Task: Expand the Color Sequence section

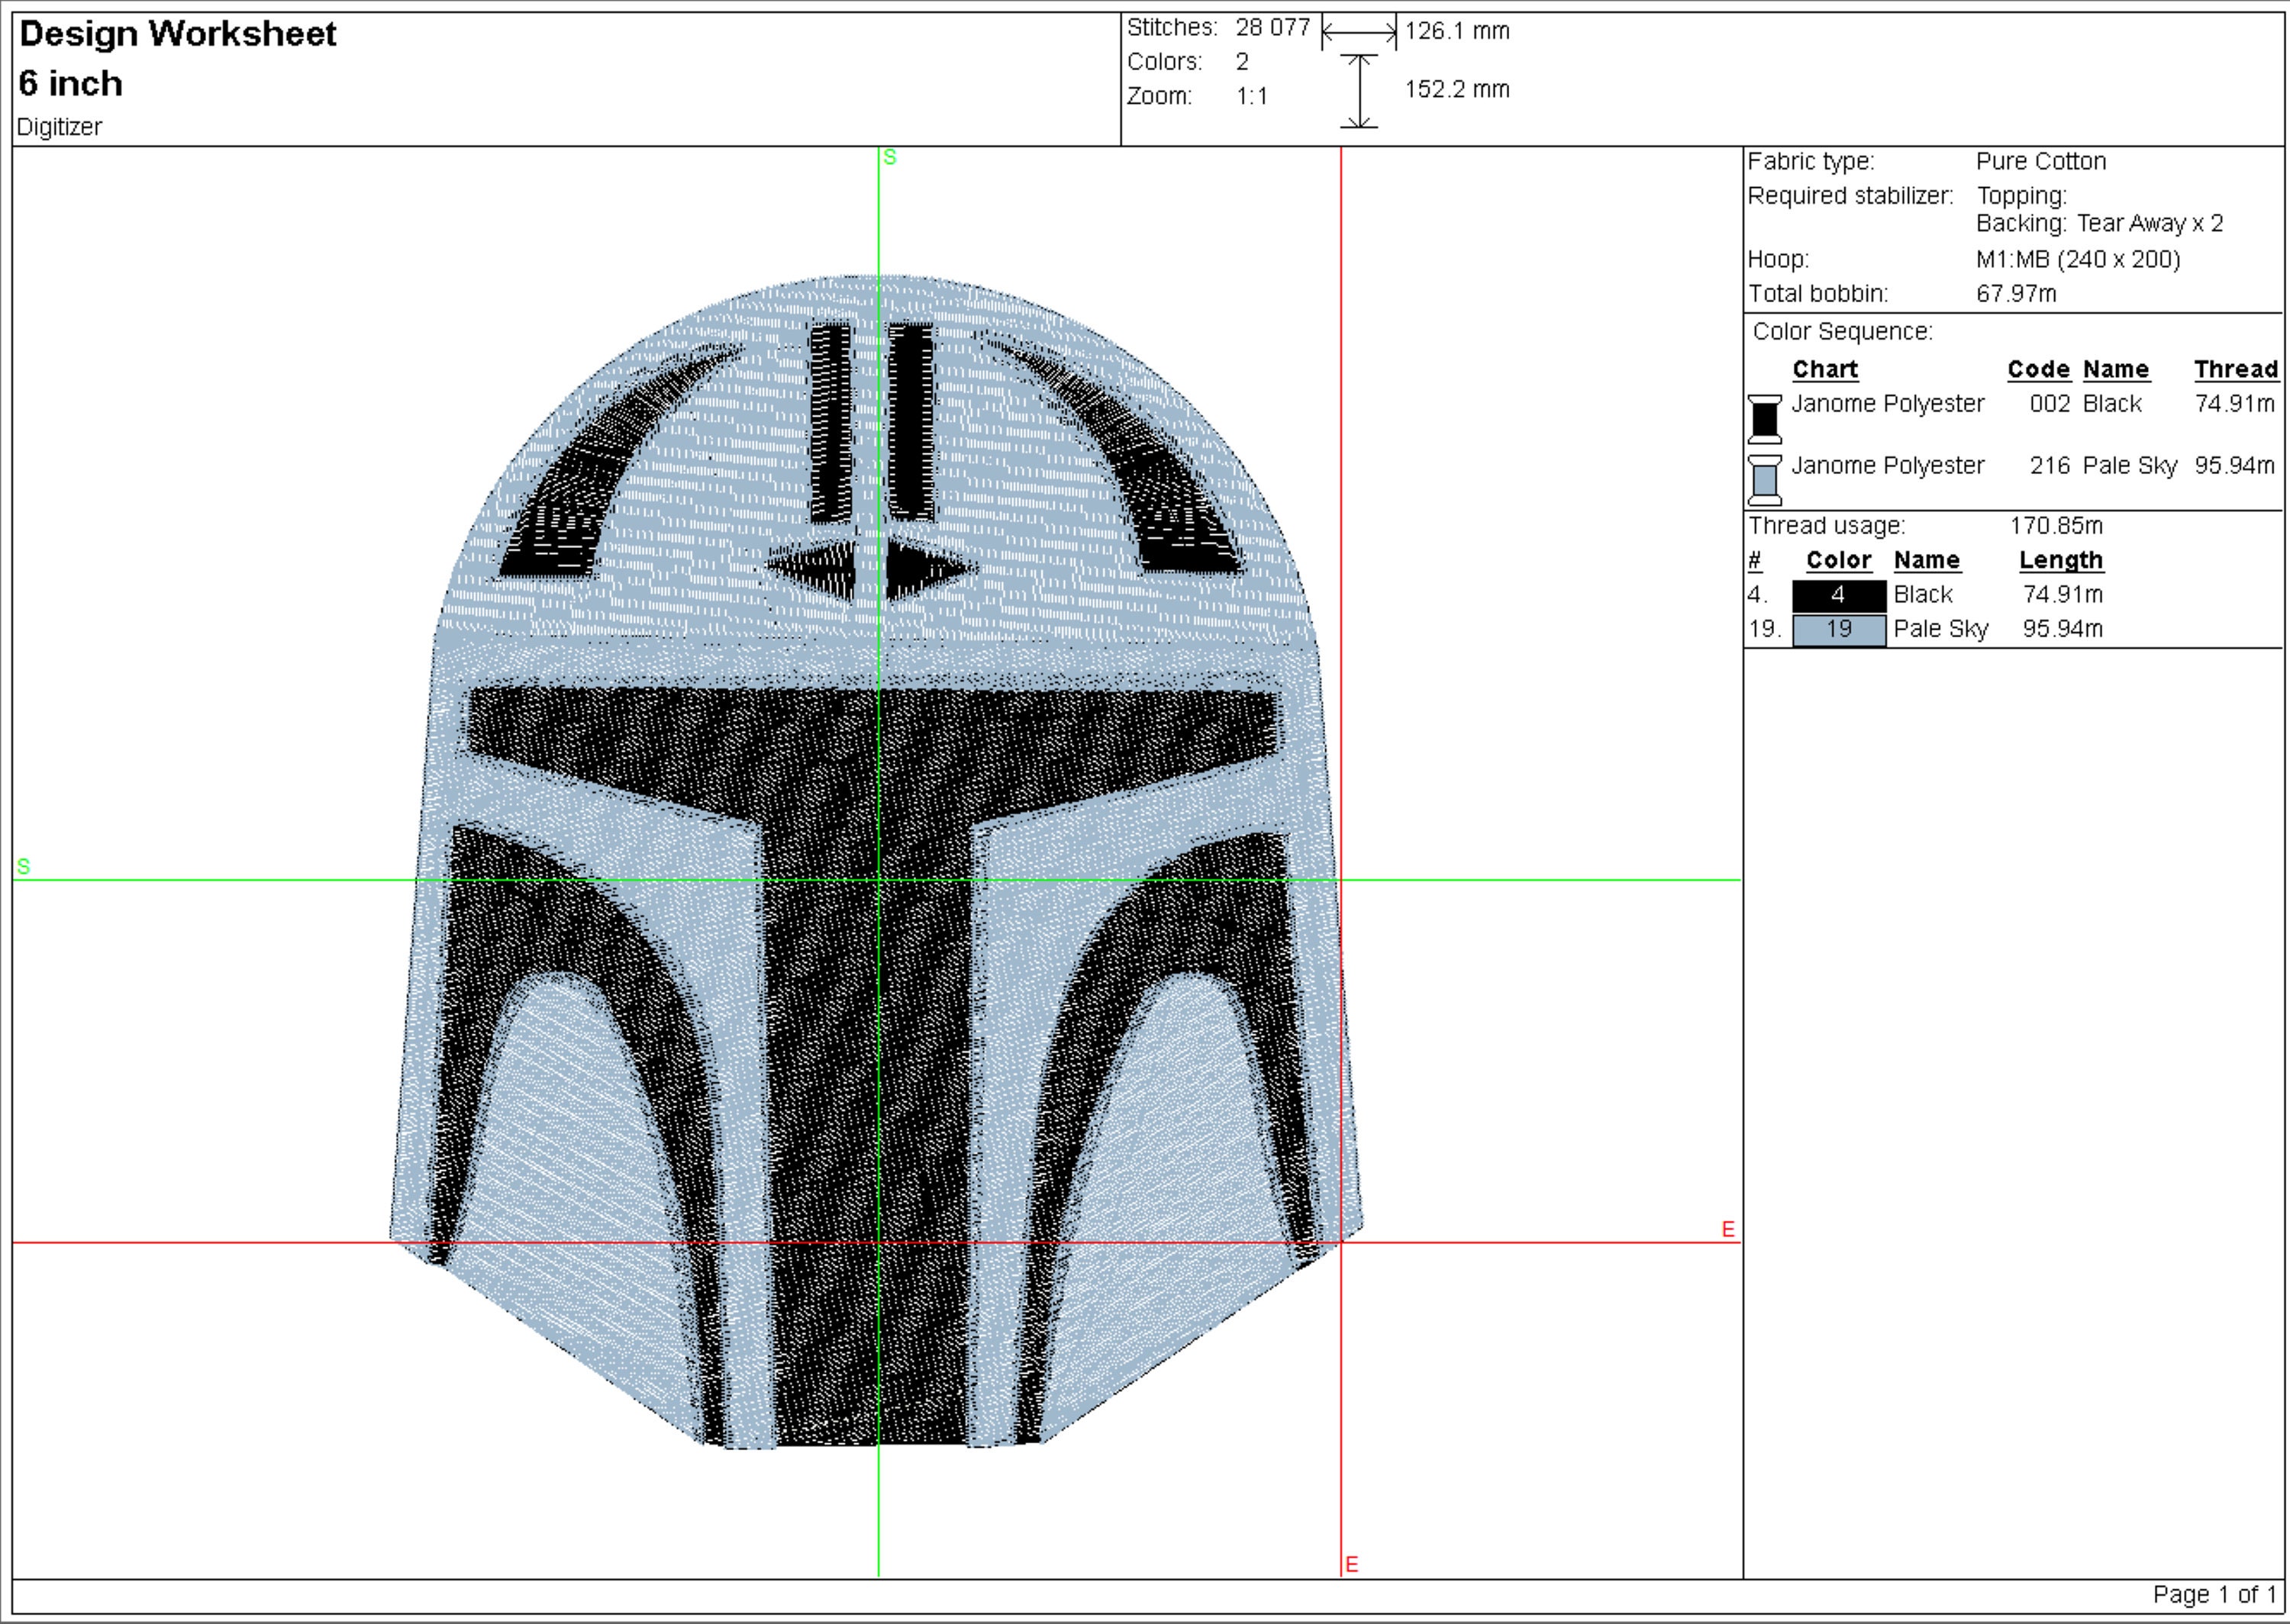Action: [1843, 331]
